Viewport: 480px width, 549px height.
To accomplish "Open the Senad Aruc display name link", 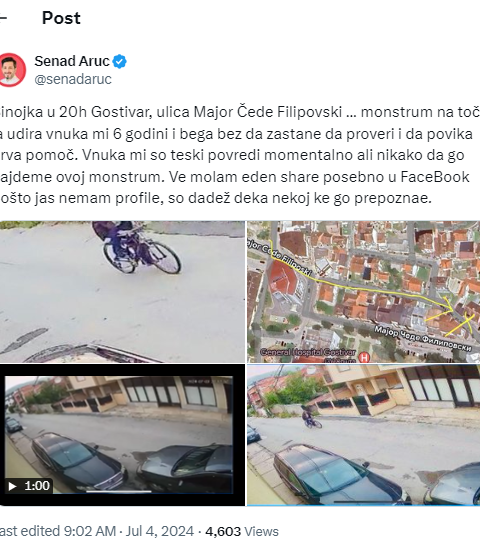I will (x=72, y=61).
